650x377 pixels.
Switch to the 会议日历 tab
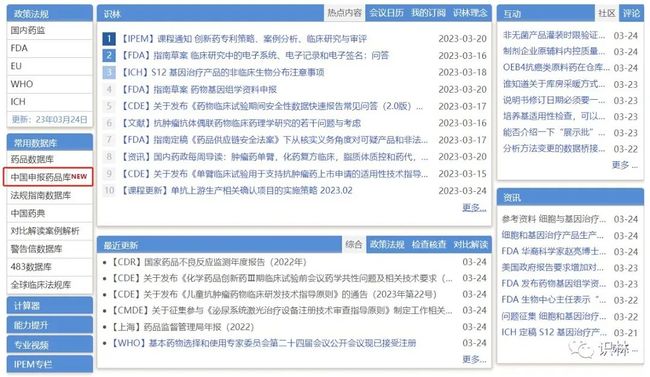click(x=386, y=13)
